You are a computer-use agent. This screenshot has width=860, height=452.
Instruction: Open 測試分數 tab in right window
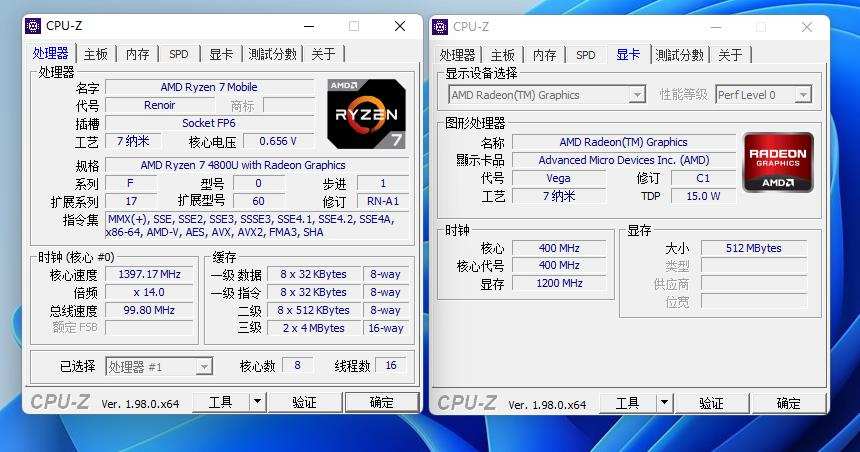tap(680, 55)
